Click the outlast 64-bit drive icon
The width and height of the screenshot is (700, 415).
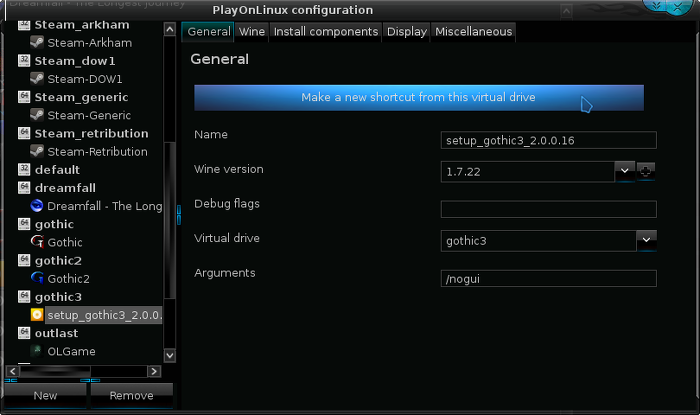coord(24,332)
